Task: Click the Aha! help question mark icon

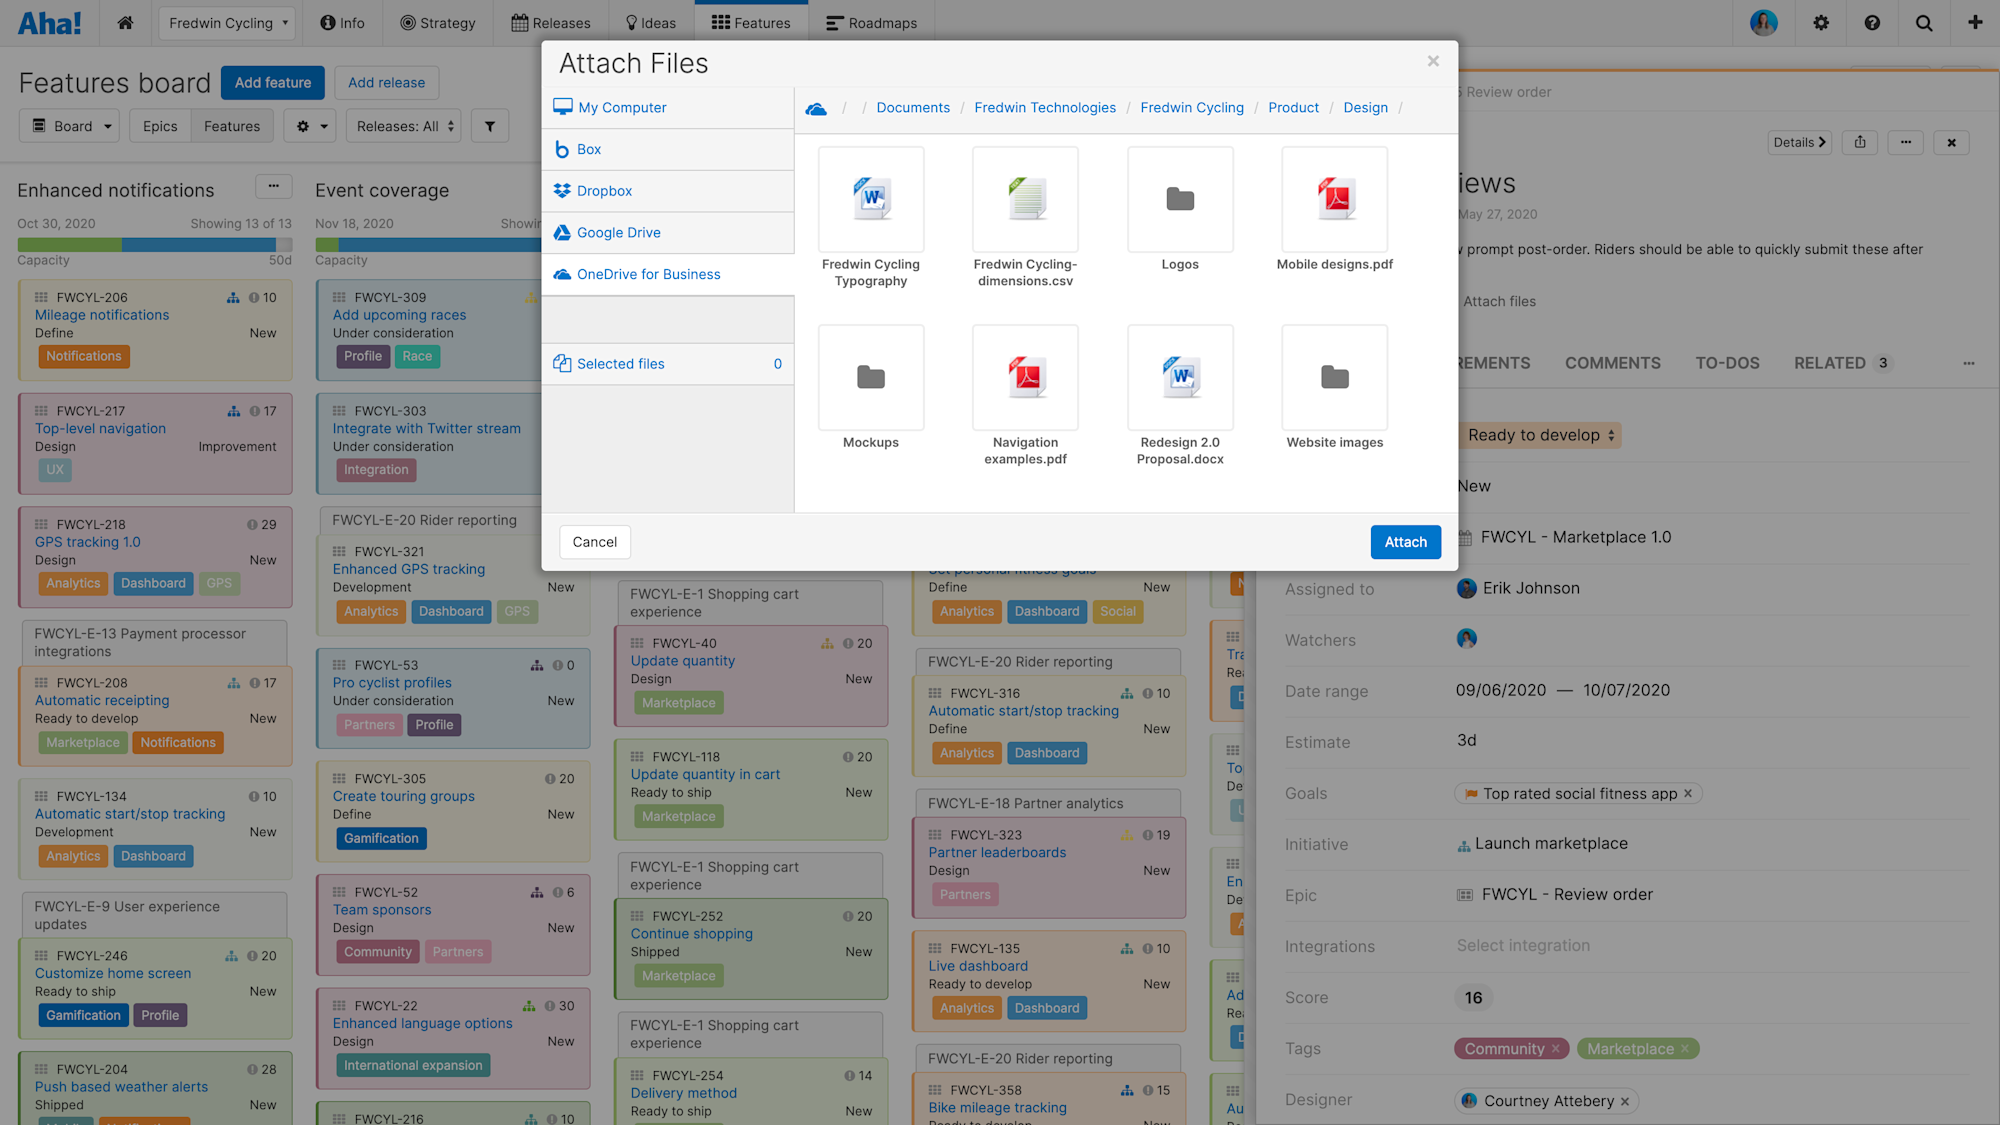Action: [x=1872, y=22]
